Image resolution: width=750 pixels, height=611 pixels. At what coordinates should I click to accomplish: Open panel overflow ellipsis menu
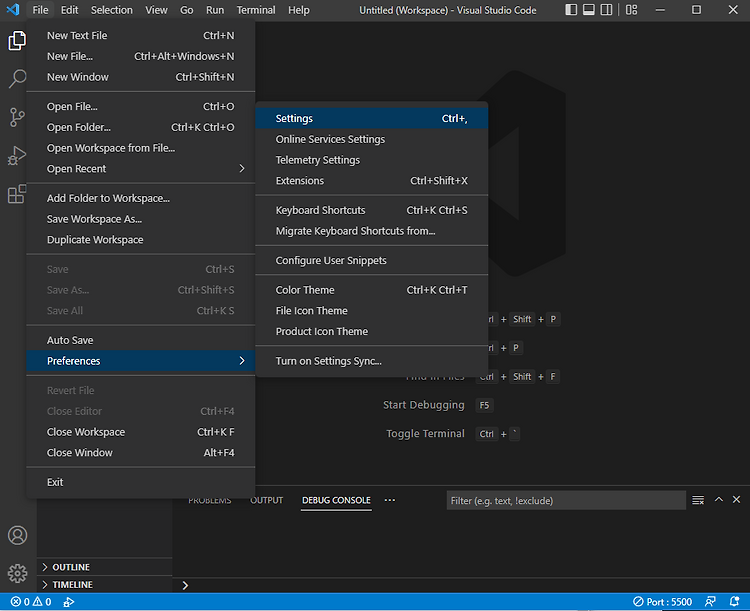pos(390,500)
